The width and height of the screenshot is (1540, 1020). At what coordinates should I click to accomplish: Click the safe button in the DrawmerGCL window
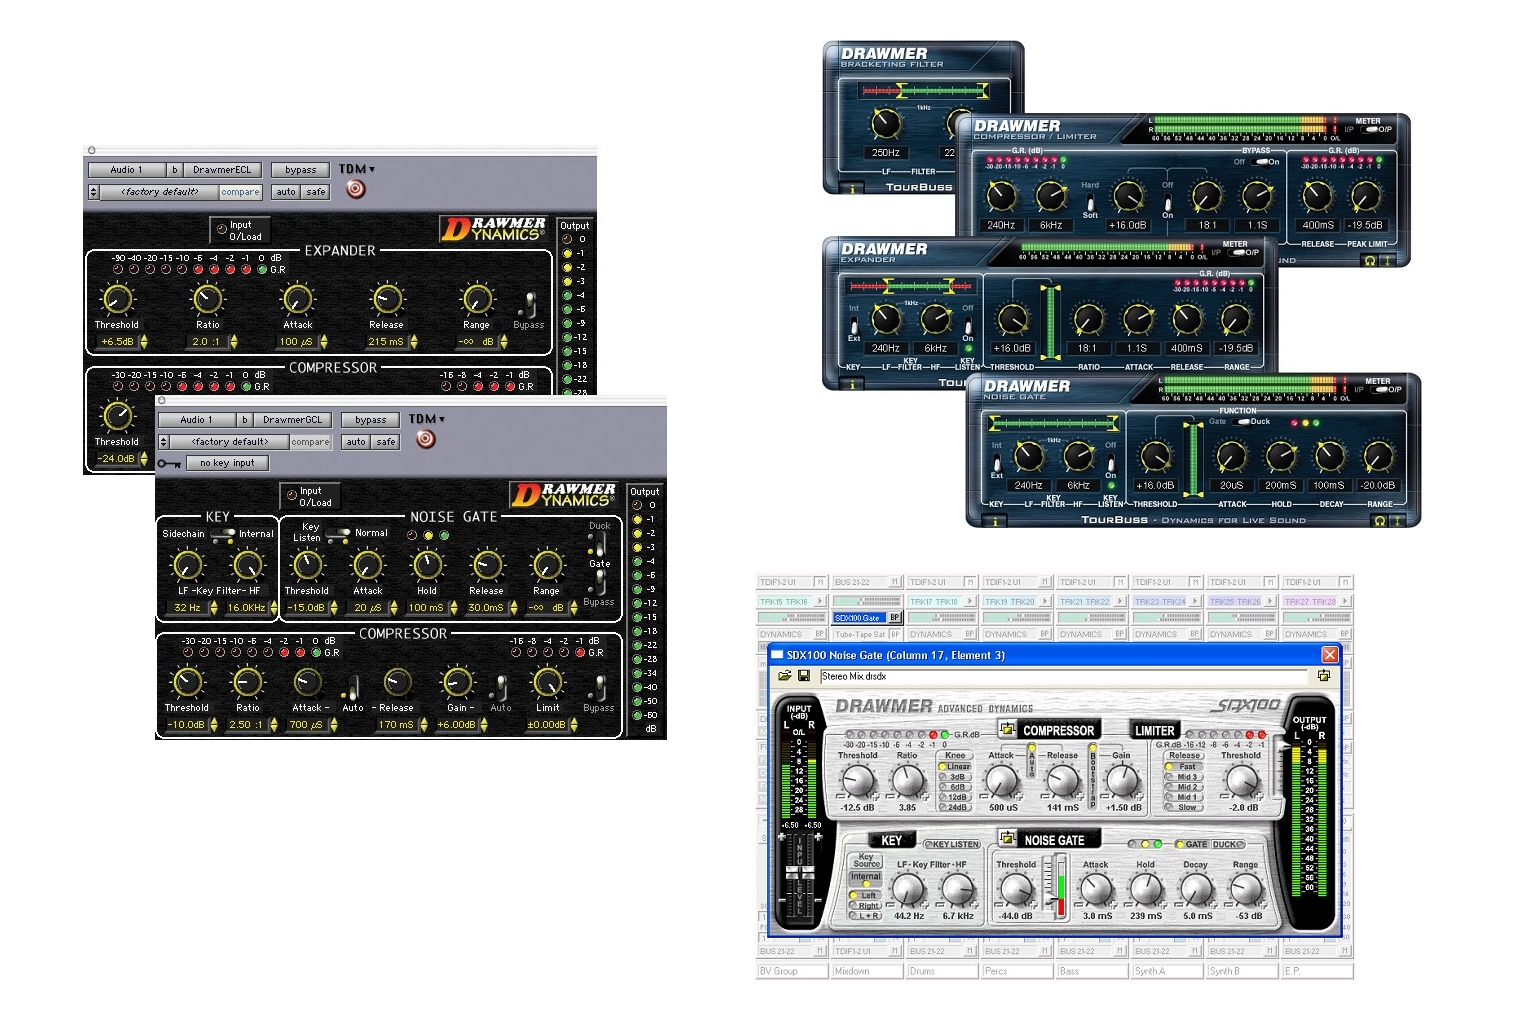coord(386,442)
